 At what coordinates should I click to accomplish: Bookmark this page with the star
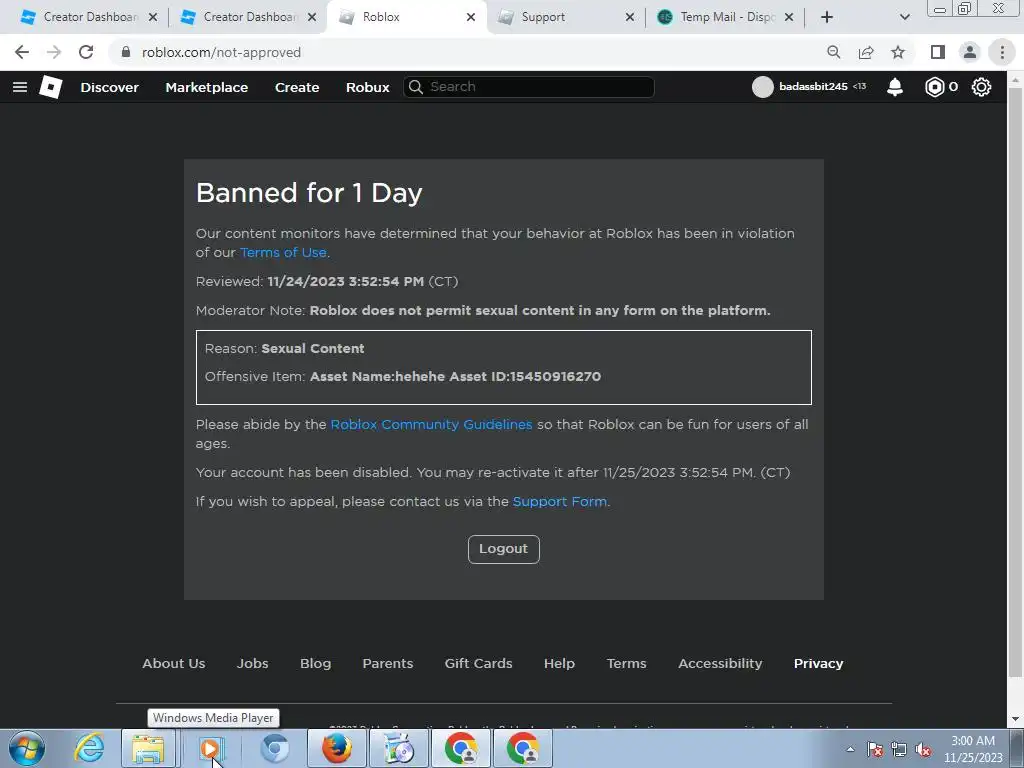[x=898, y=52]
